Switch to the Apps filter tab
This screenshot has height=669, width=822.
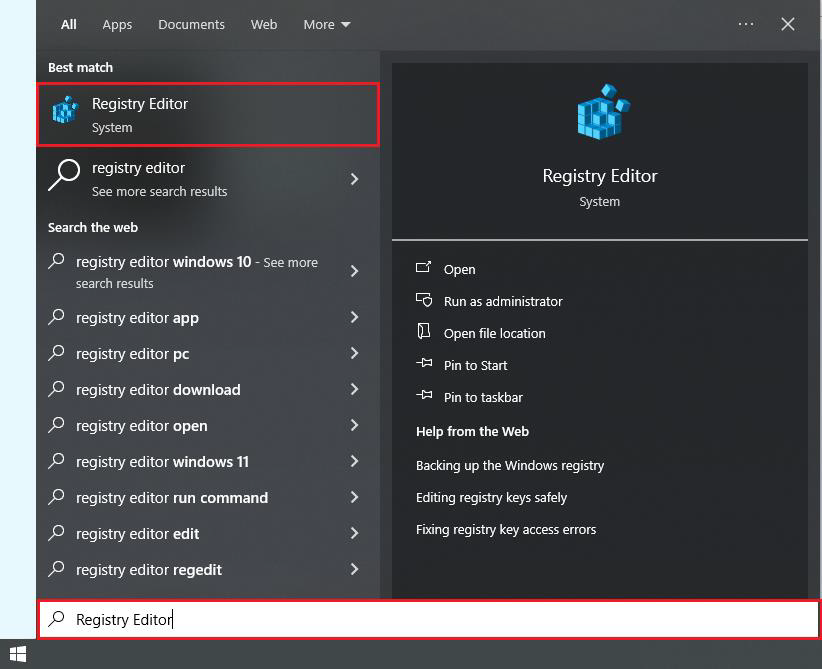(x=117, y=24)
